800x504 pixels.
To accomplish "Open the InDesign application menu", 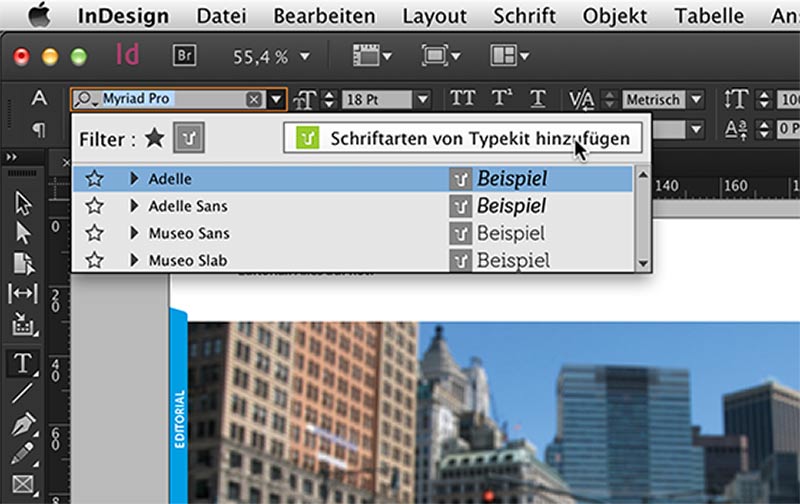I will [123, 16].
